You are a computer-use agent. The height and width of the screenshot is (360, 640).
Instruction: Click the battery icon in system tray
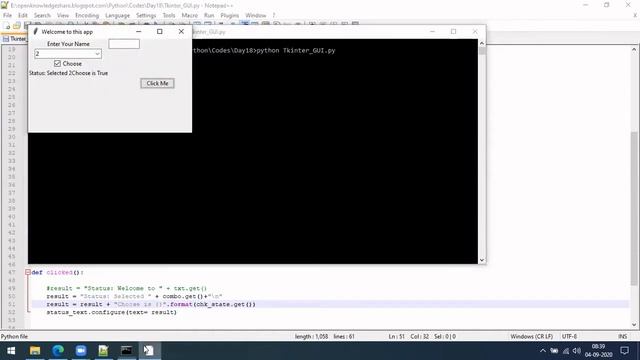pos(554,351)
